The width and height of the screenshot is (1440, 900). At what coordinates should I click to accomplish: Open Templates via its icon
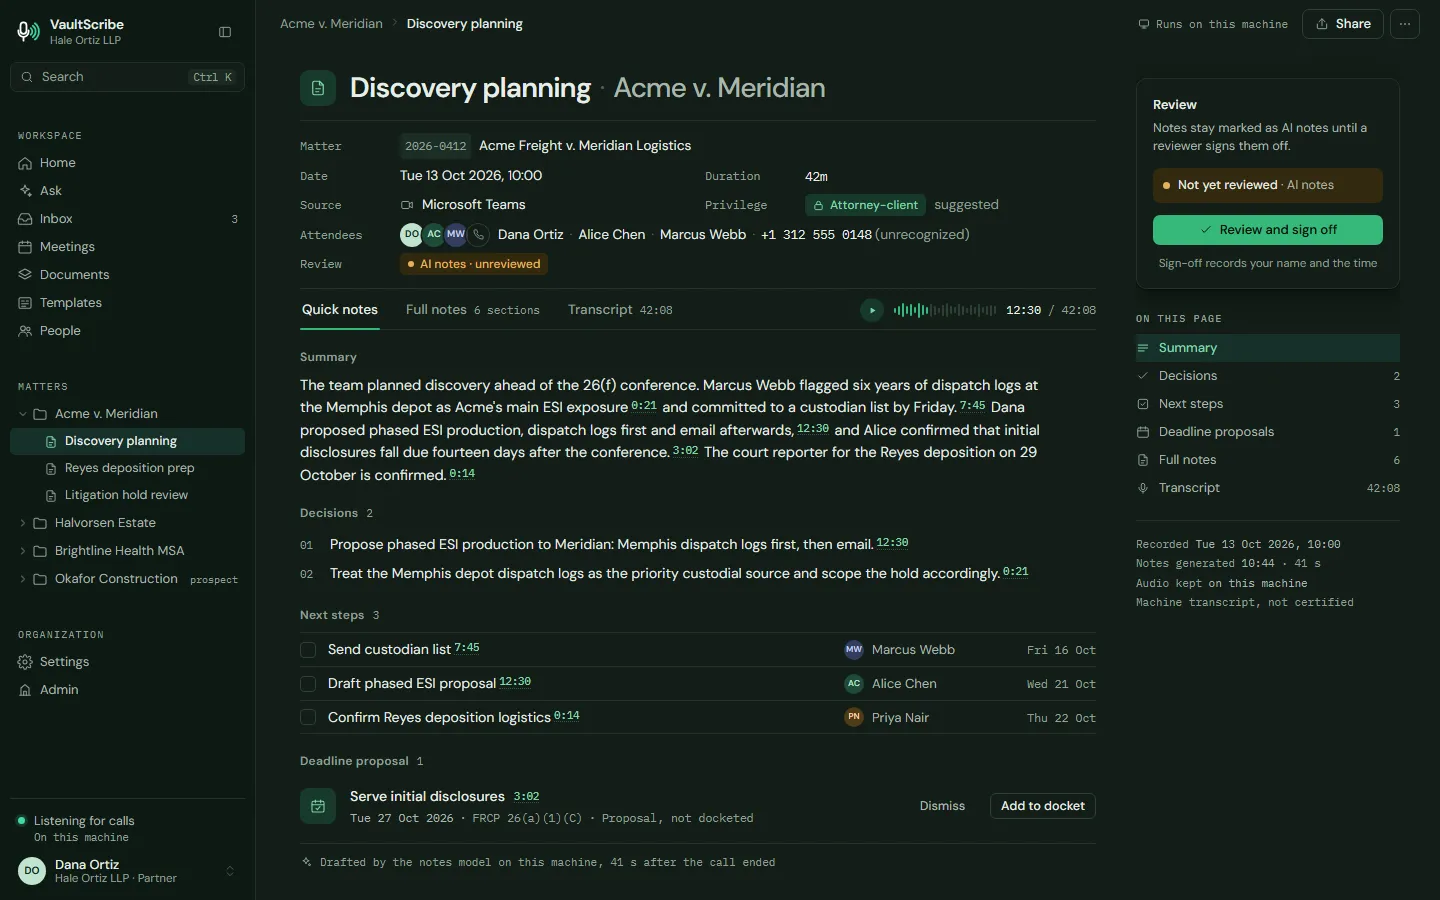point(25,303)
